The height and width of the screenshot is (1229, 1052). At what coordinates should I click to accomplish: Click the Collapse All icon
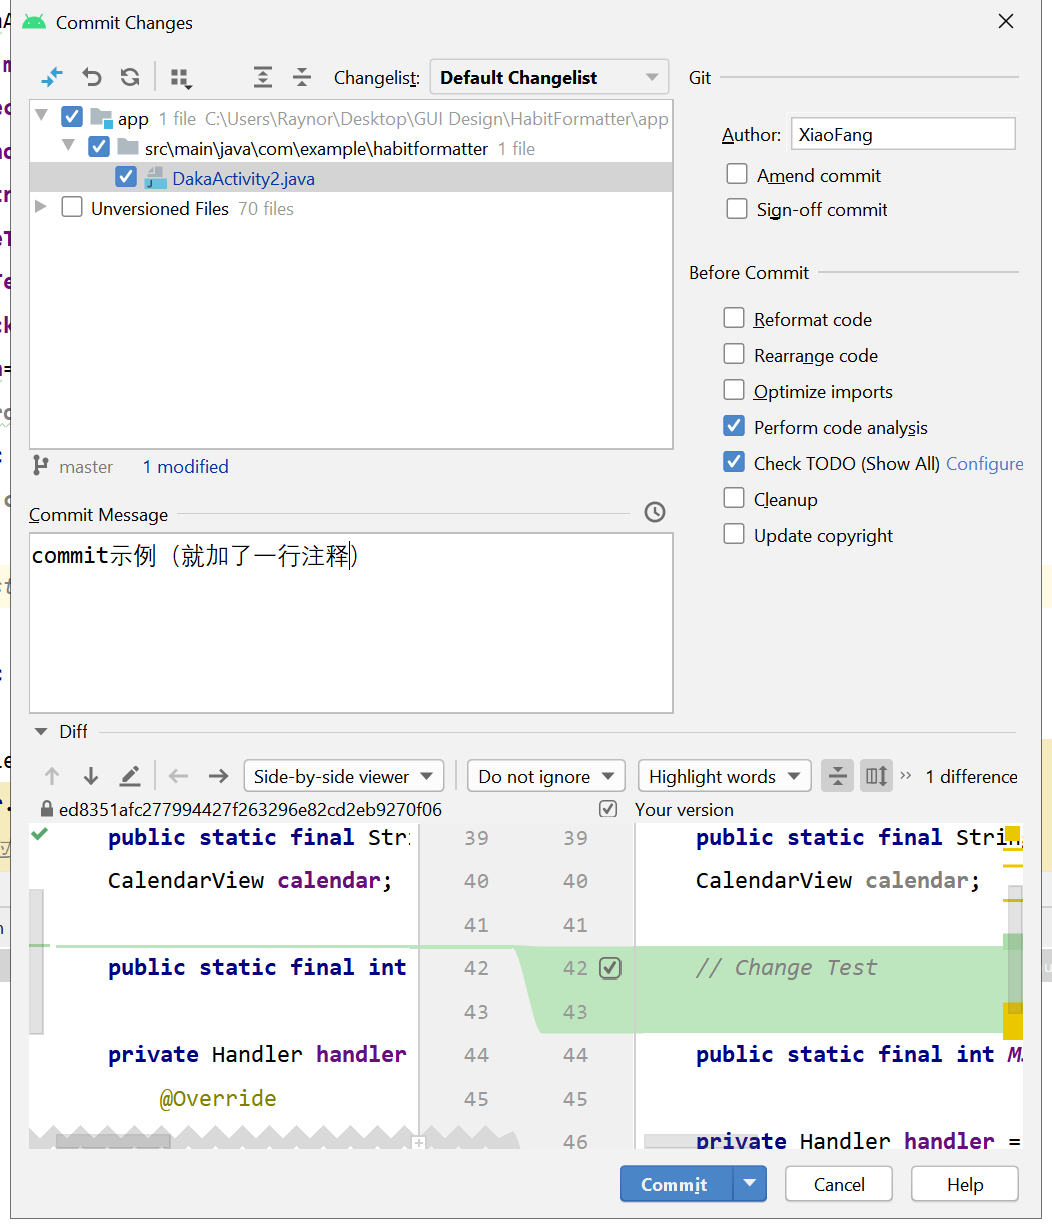[302, 77]
